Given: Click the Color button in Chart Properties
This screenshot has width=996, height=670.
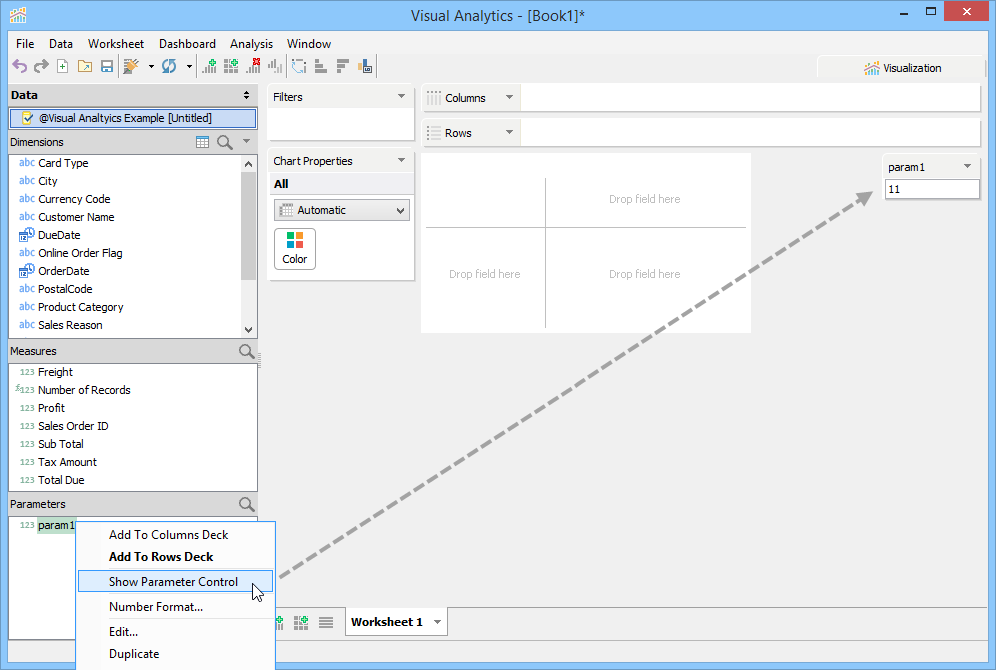Looking at the screenshot, I should [295, 249].
